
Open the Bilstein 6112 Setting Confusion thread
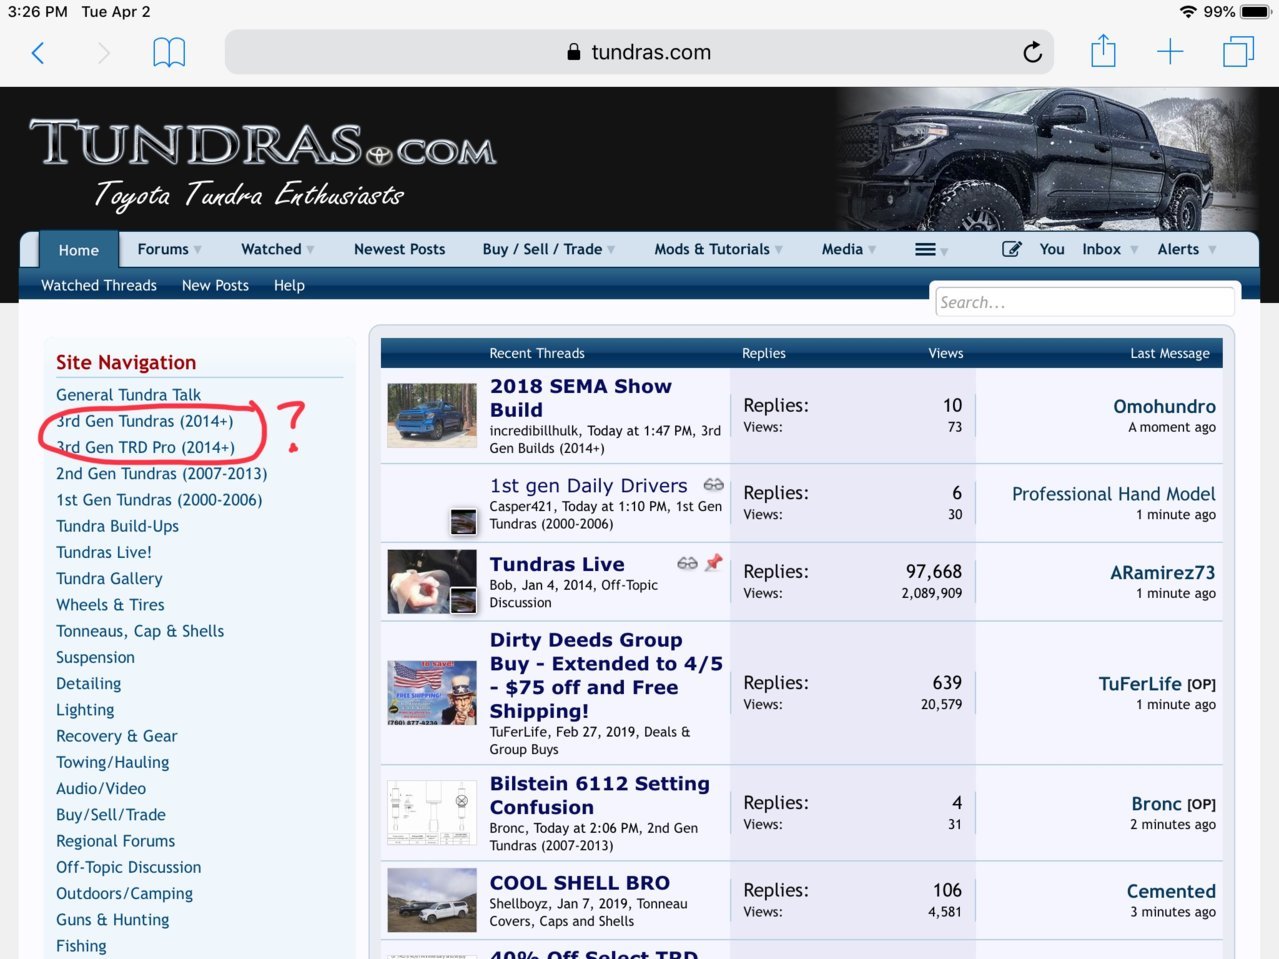(x=600, y=795)
